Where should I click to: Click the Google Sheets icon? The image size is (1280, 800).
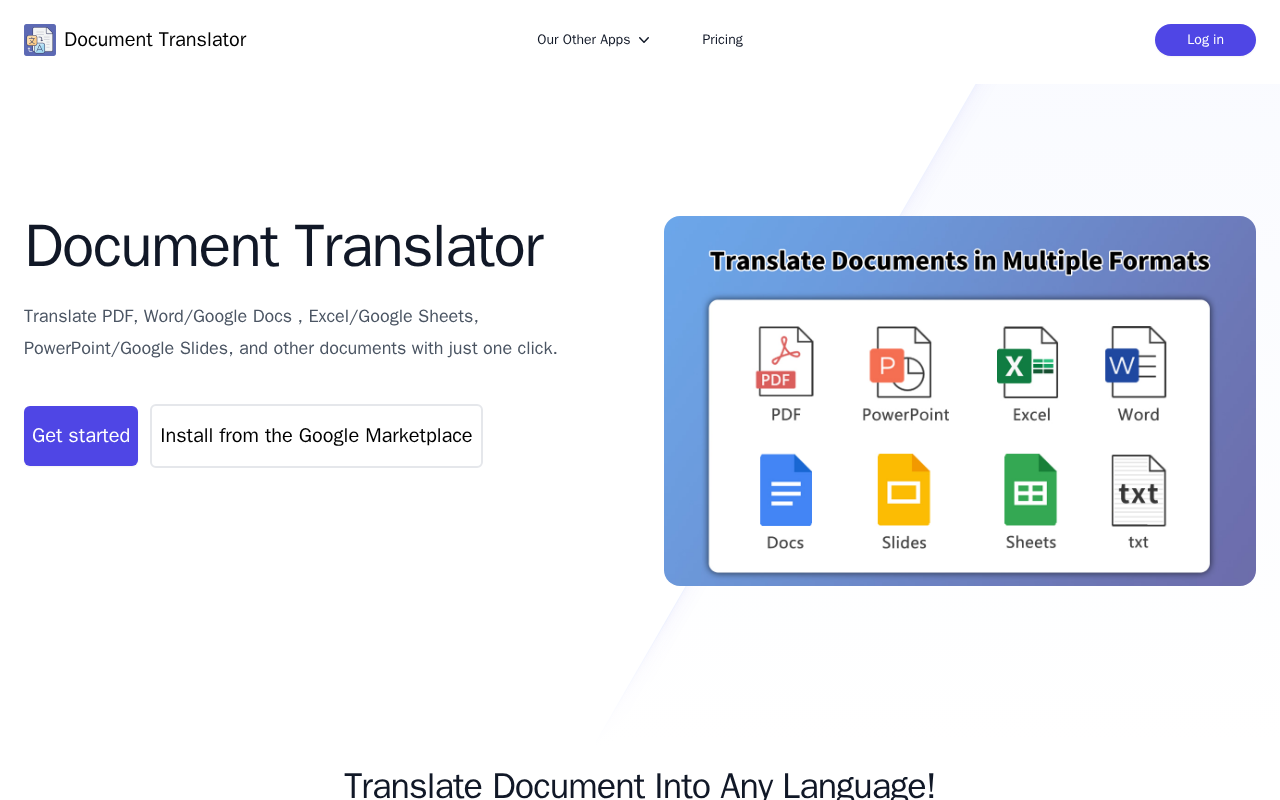(x=1030, y=490)
